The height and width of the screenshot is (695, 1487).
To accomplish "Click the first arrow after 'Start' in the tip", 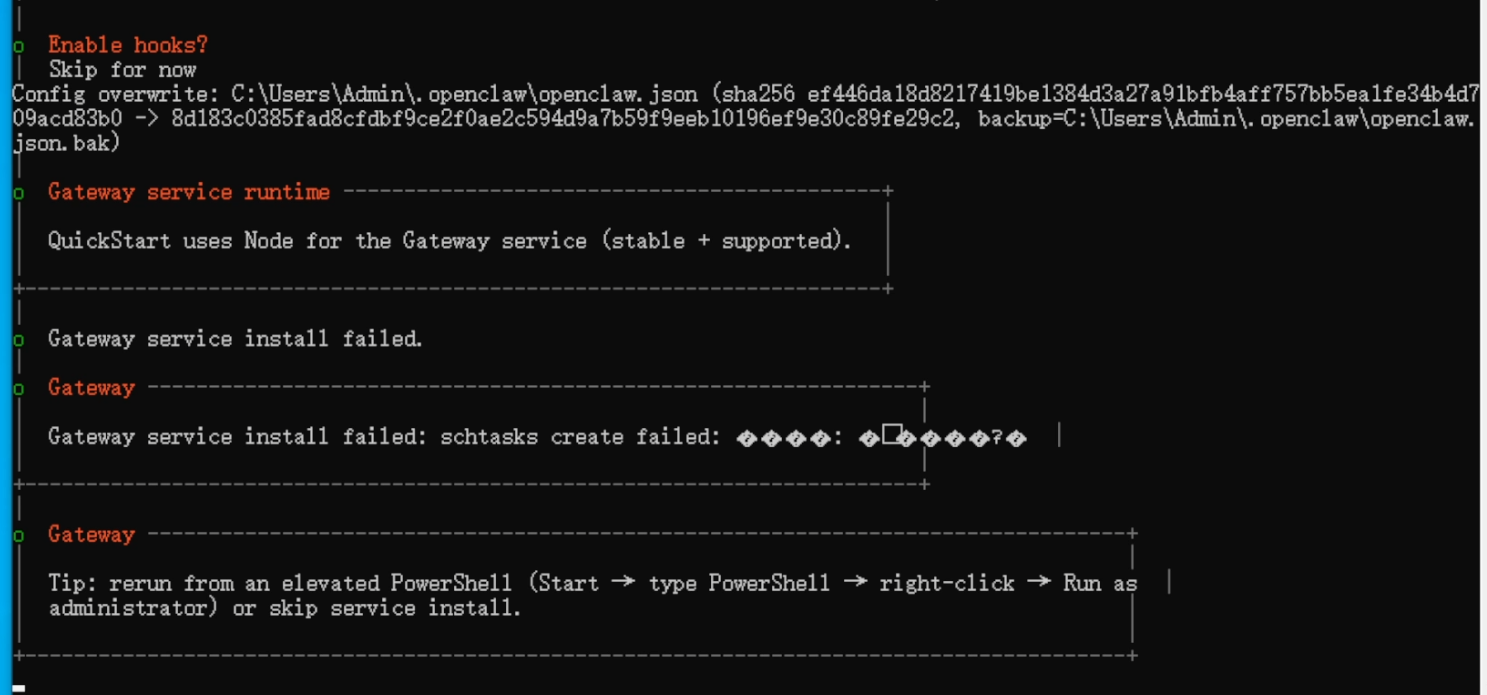I will pyautogui.click(x=623, y=582).
